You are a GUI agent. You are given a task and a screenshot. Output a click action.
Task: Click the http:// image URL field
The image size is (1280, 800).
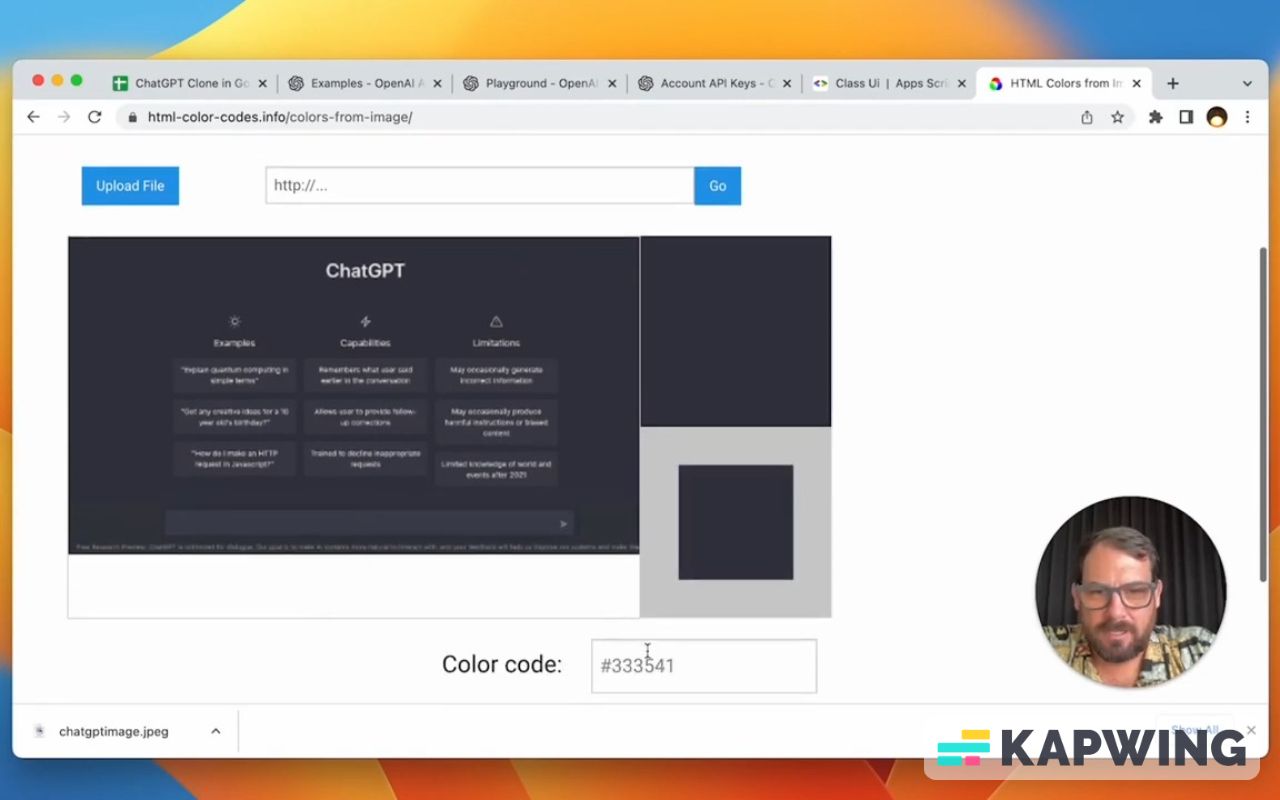click(x=480, y=186)
